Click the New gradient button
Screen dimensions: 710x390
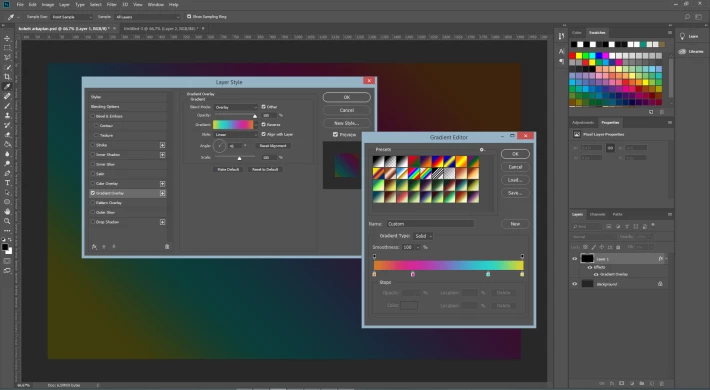coord(515,224)
